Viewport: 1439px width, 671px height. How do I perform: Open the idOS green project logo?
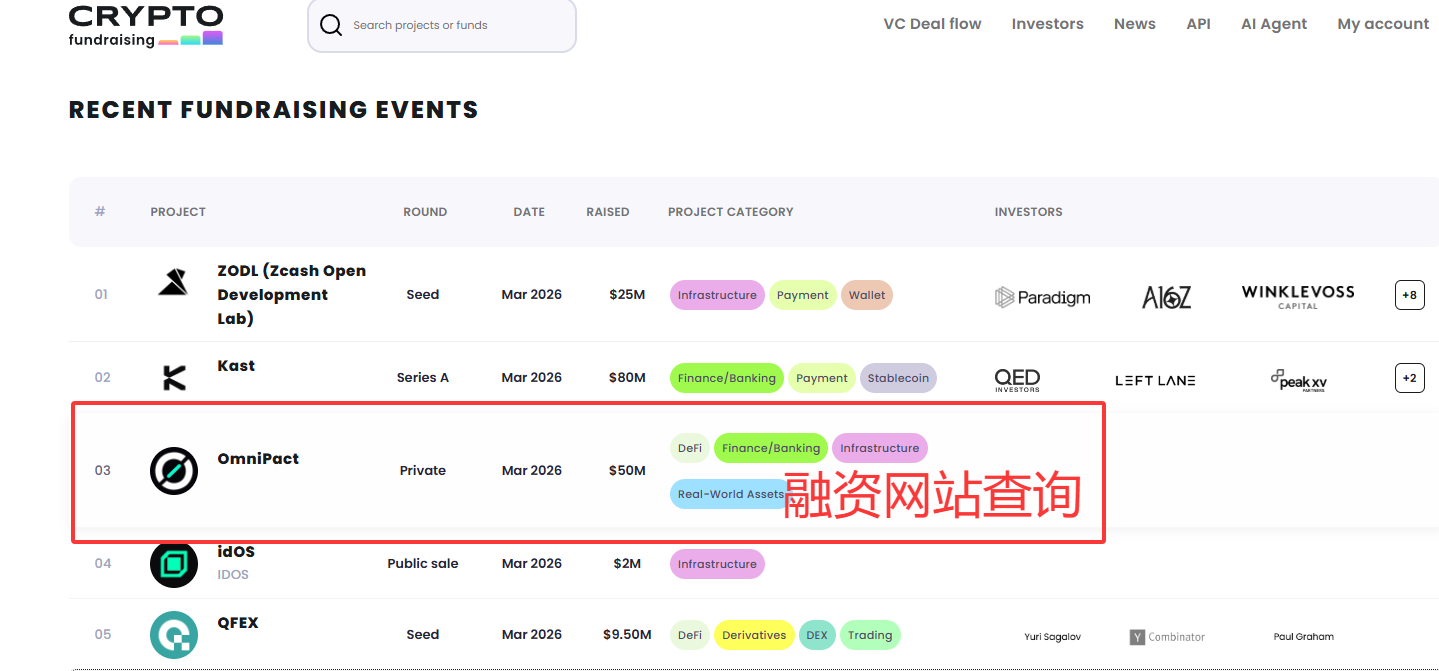coord(174,564)
